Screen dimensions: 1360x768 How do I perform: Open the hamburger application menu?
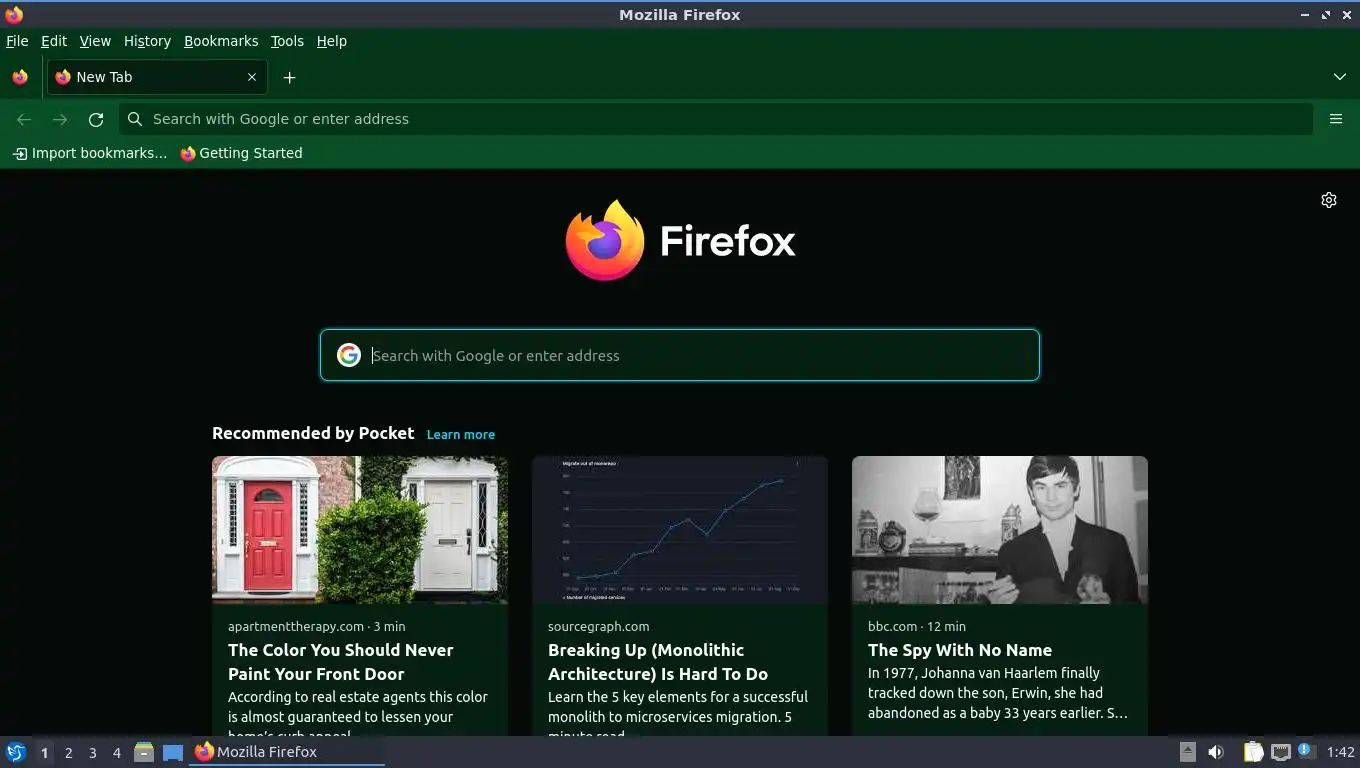(1336, 119)
